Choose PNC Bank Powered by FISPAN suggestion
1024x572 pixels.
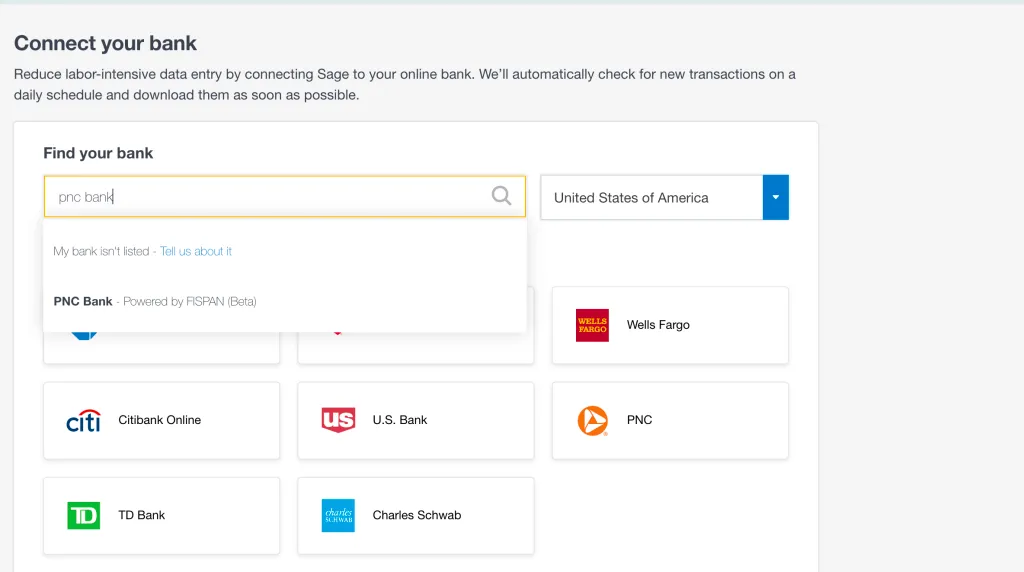click(285, 302)
